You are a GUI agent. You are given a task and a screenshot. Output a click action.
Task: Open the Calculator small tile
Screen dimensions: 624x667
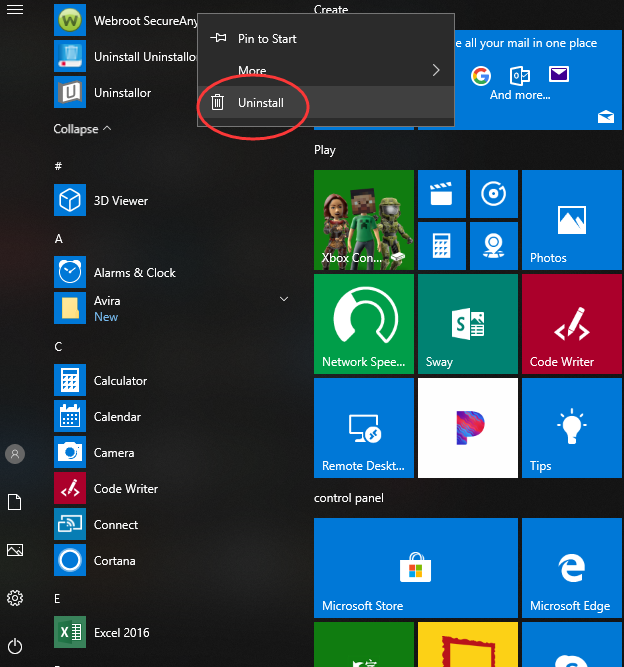tap(442, 246)
